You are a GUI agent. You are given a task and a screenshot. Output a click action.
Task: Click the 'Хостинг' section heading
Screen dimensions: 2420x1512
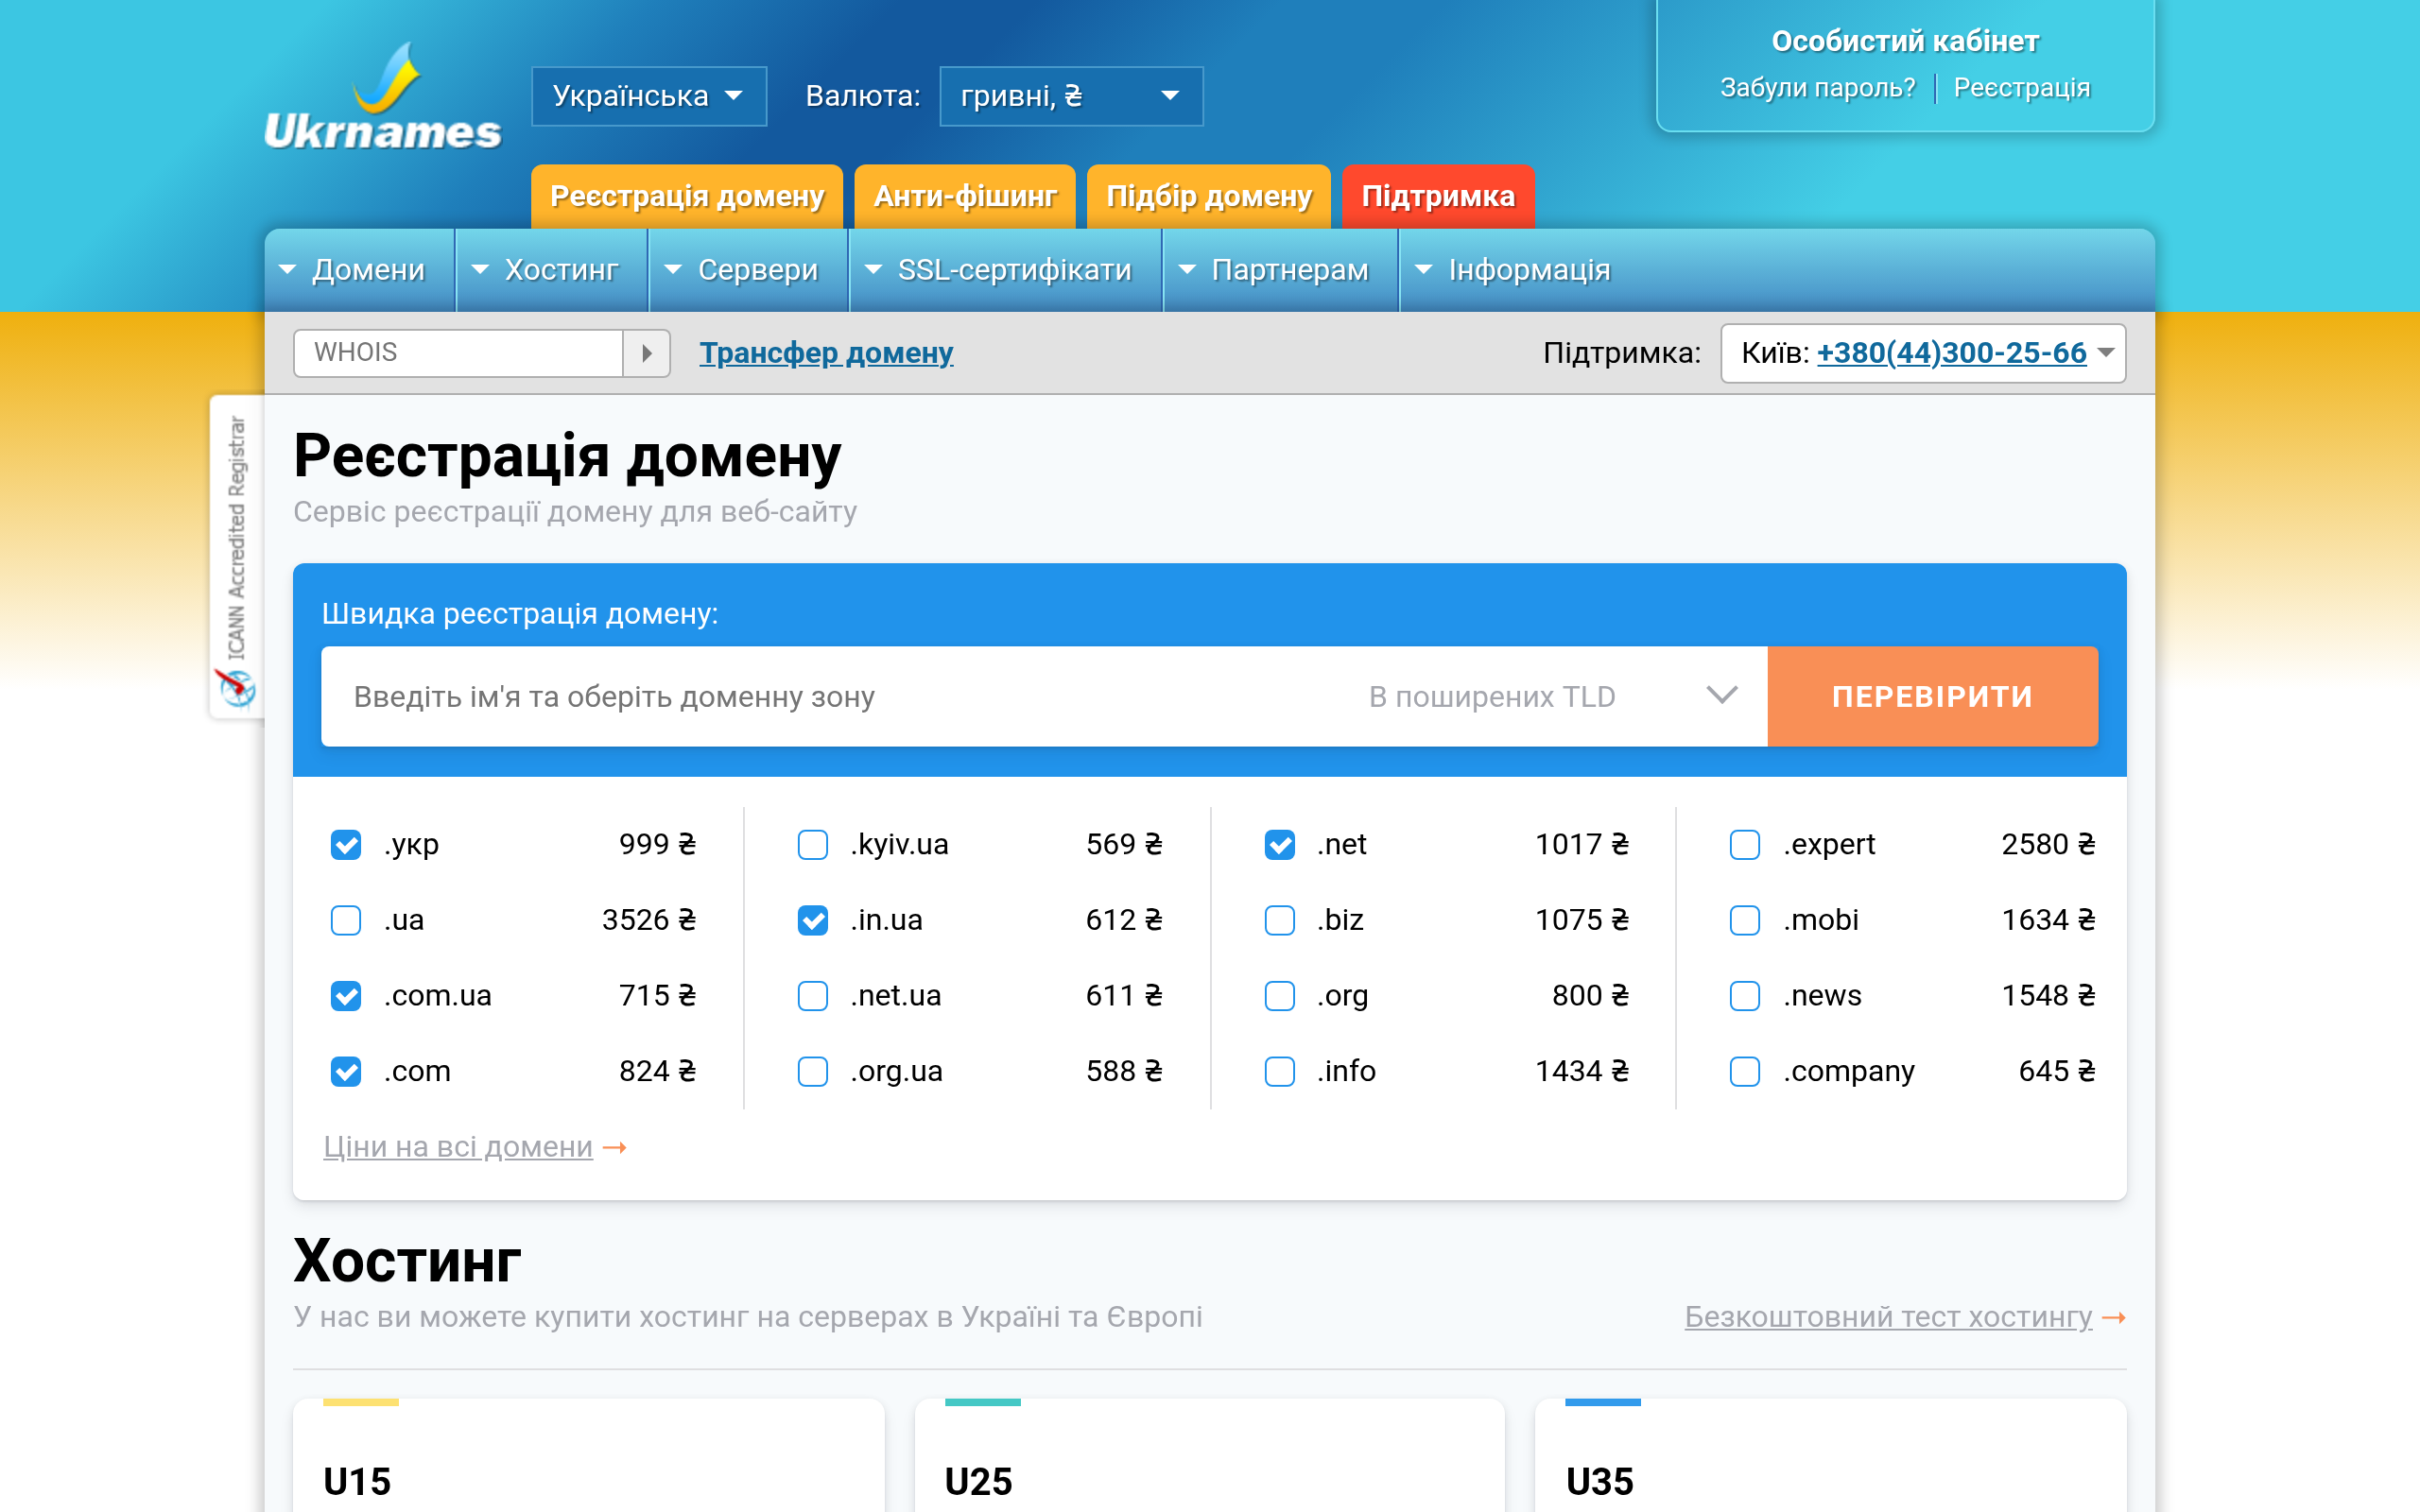coord(407,1261)
